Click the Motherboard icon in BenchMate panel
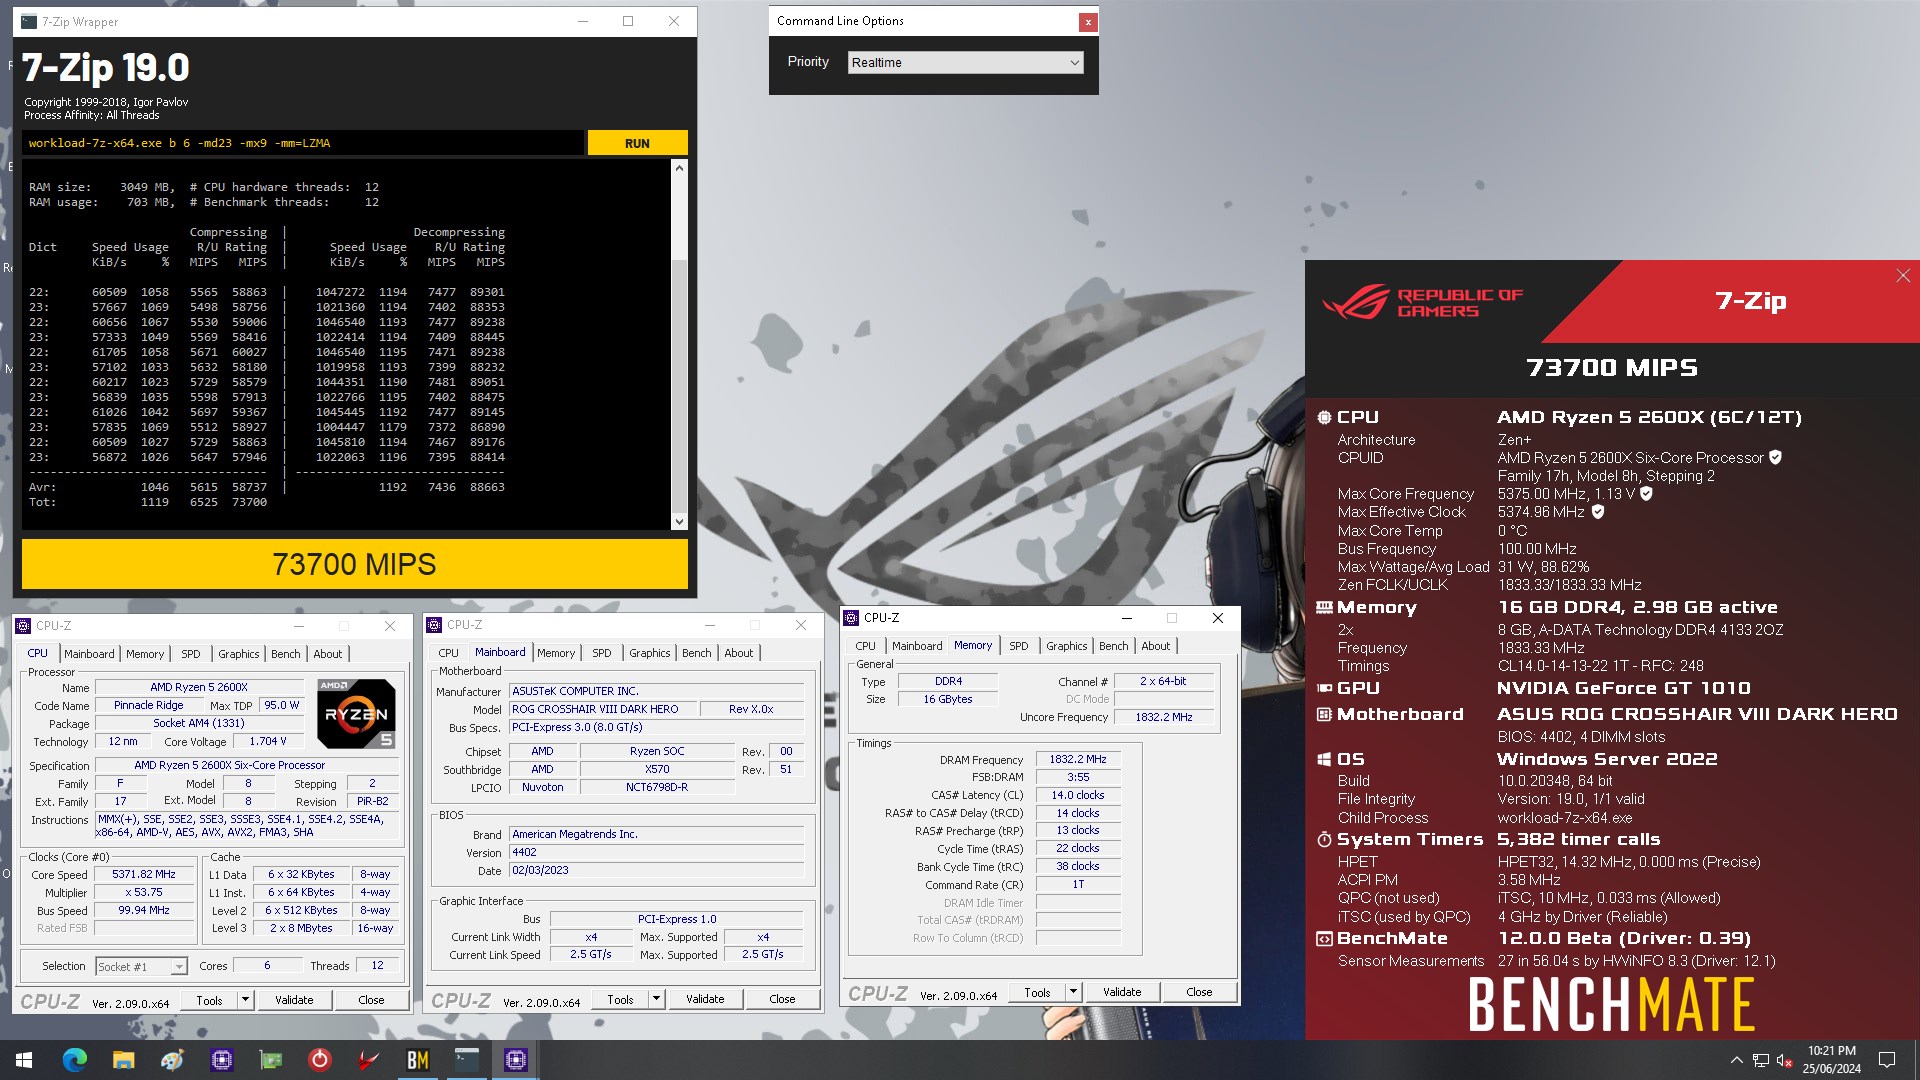 [x=1324, y=715]
